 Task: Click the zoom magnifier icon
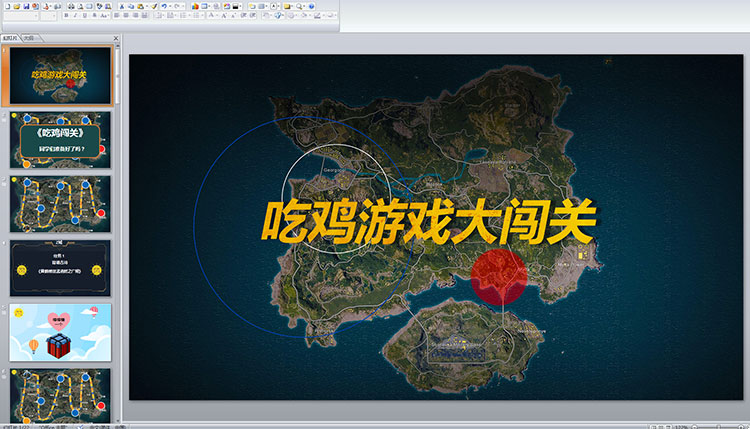[x=299, y=6]
